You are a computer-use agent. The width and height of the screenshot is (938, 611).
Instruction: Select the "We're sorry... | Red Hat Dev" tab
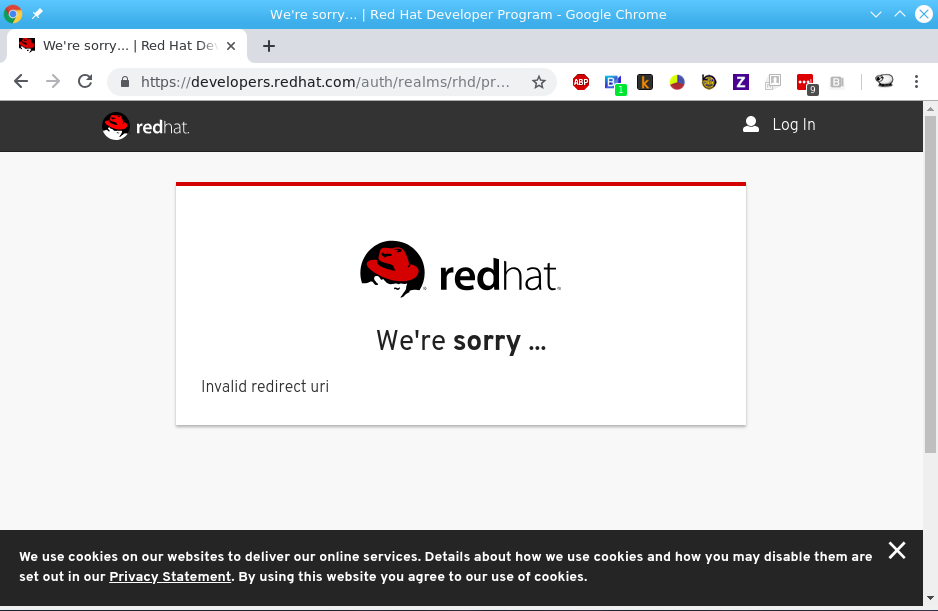click(127, 46)
